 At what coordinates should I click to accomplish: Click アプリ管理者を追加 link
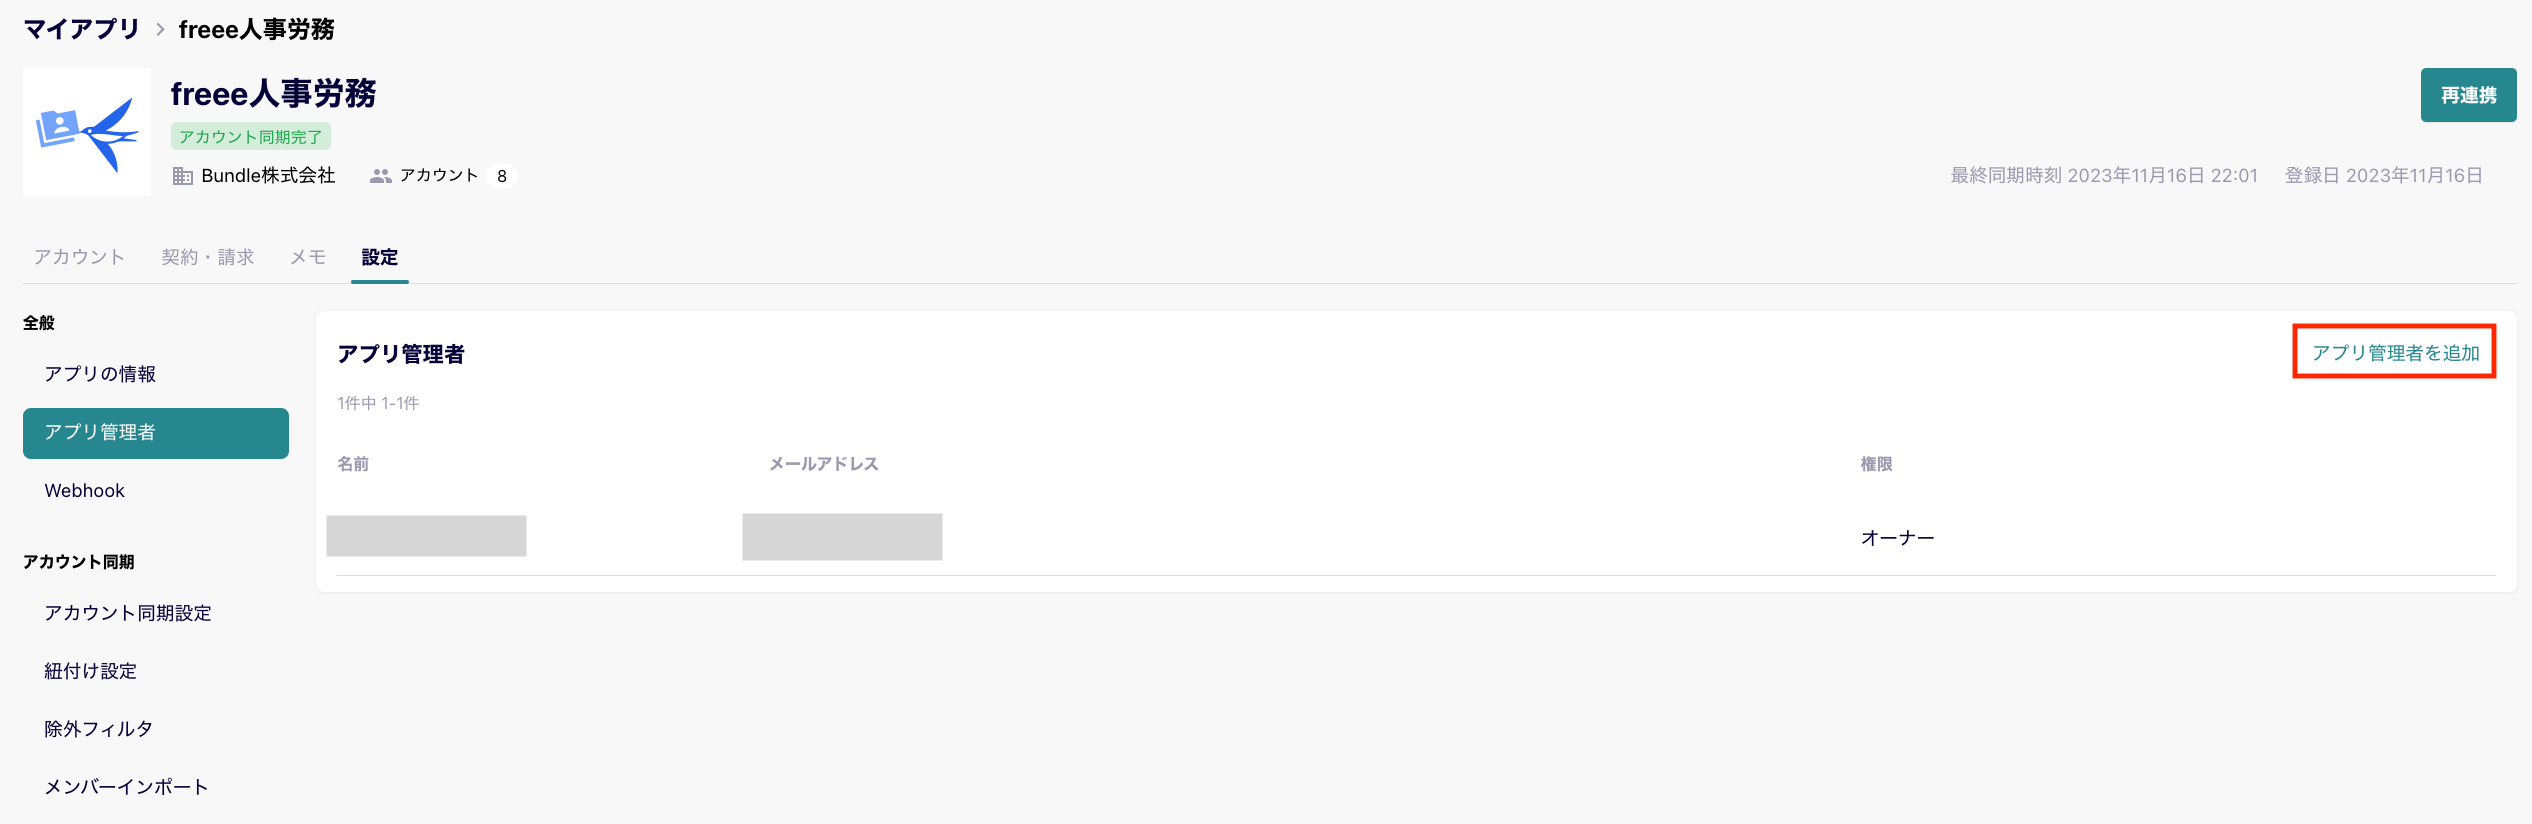[x=2395, y=352]
